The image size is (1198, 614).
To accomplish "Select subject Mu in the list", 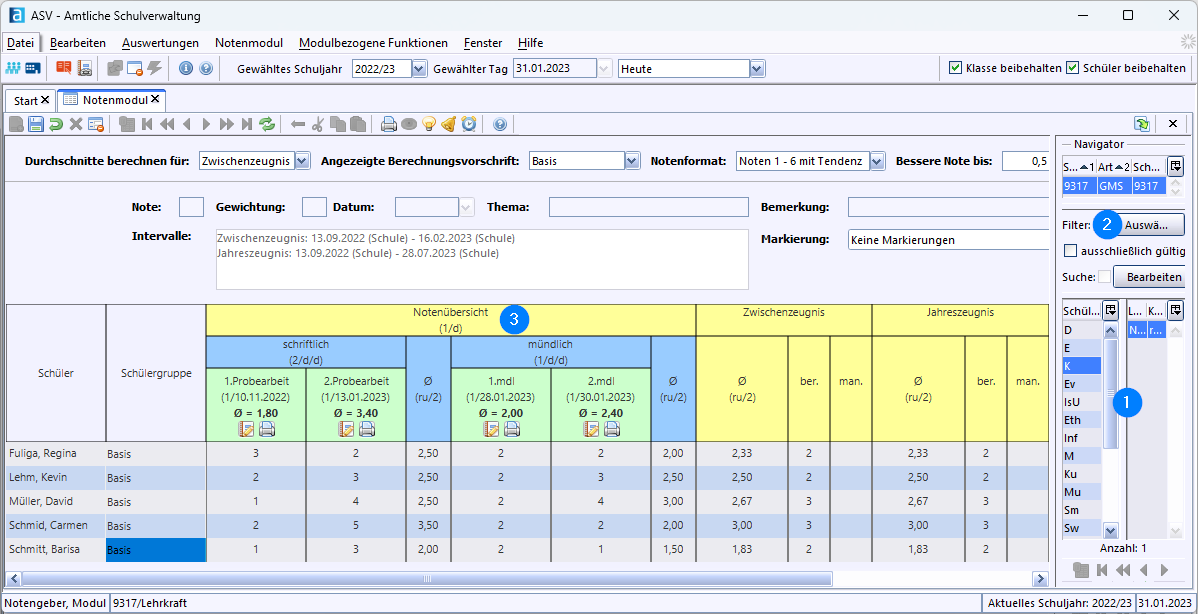I will pyautogui.click(x=1081, y=492).
